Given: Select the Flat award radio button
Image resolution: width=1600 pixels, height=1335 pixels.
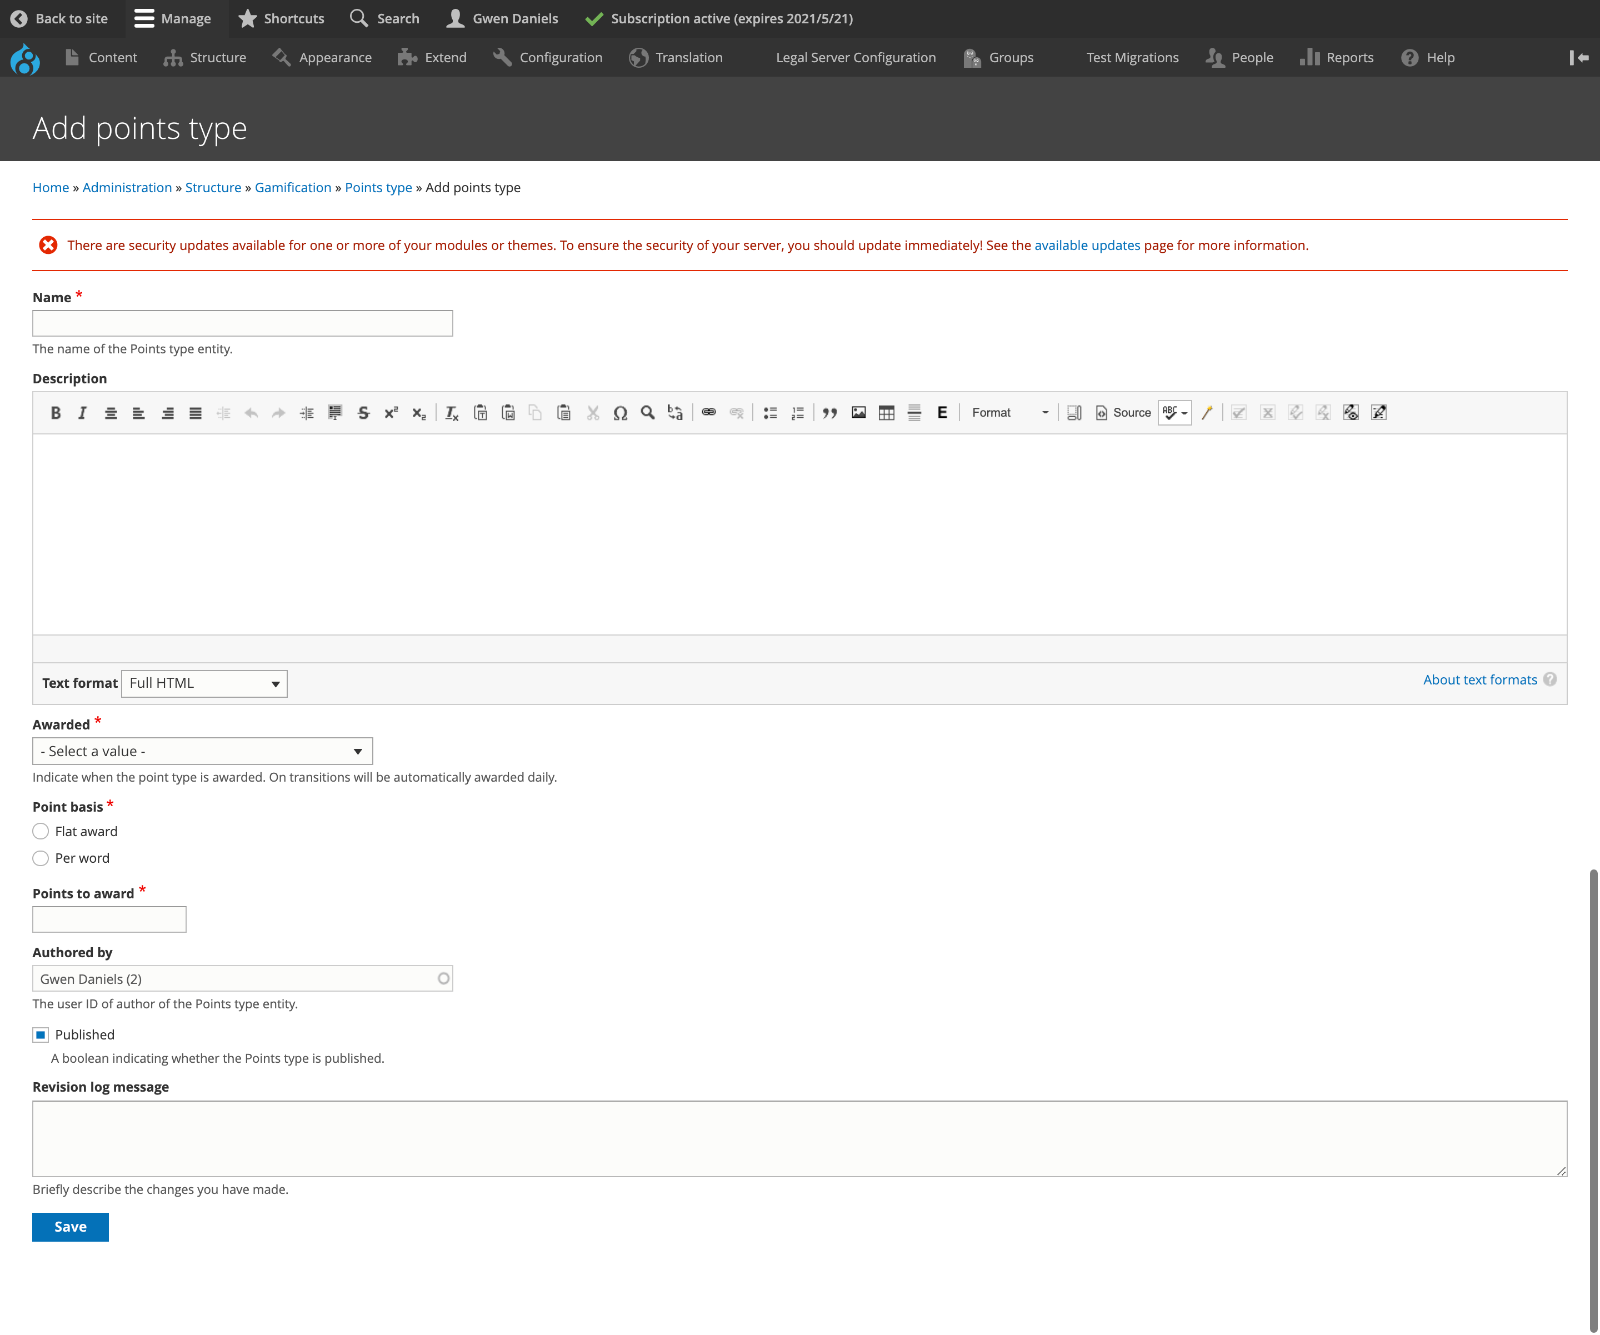Looking at the screenshot, I should click(x=41, y=831).
